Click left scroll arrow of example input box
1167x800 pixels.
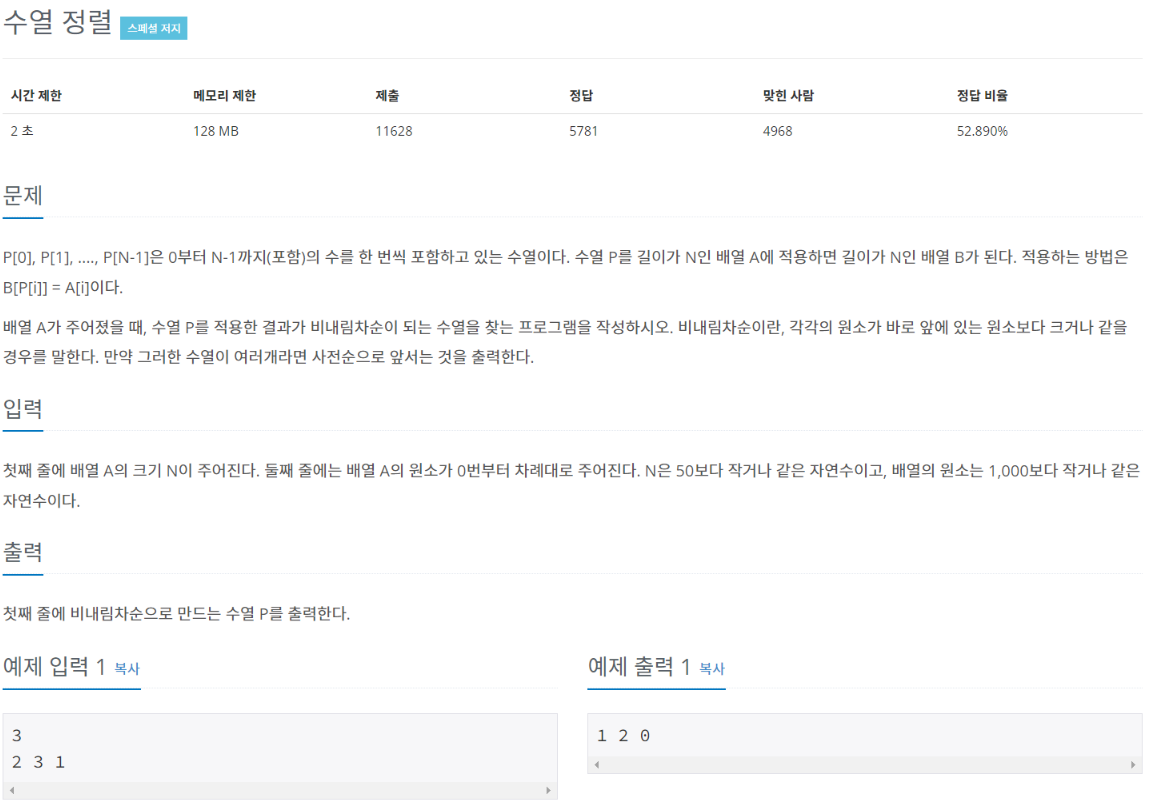click(x=12, y=790)
